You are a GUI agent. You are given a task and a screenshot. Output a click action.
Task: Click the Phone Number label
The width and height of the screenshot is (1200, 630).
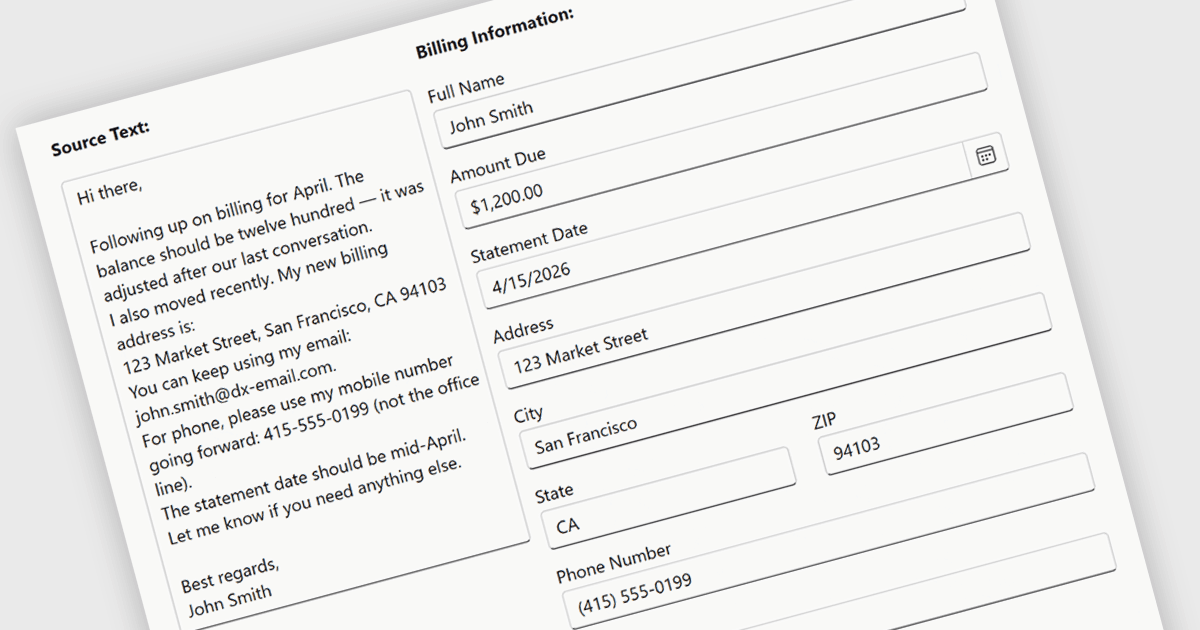614,562
